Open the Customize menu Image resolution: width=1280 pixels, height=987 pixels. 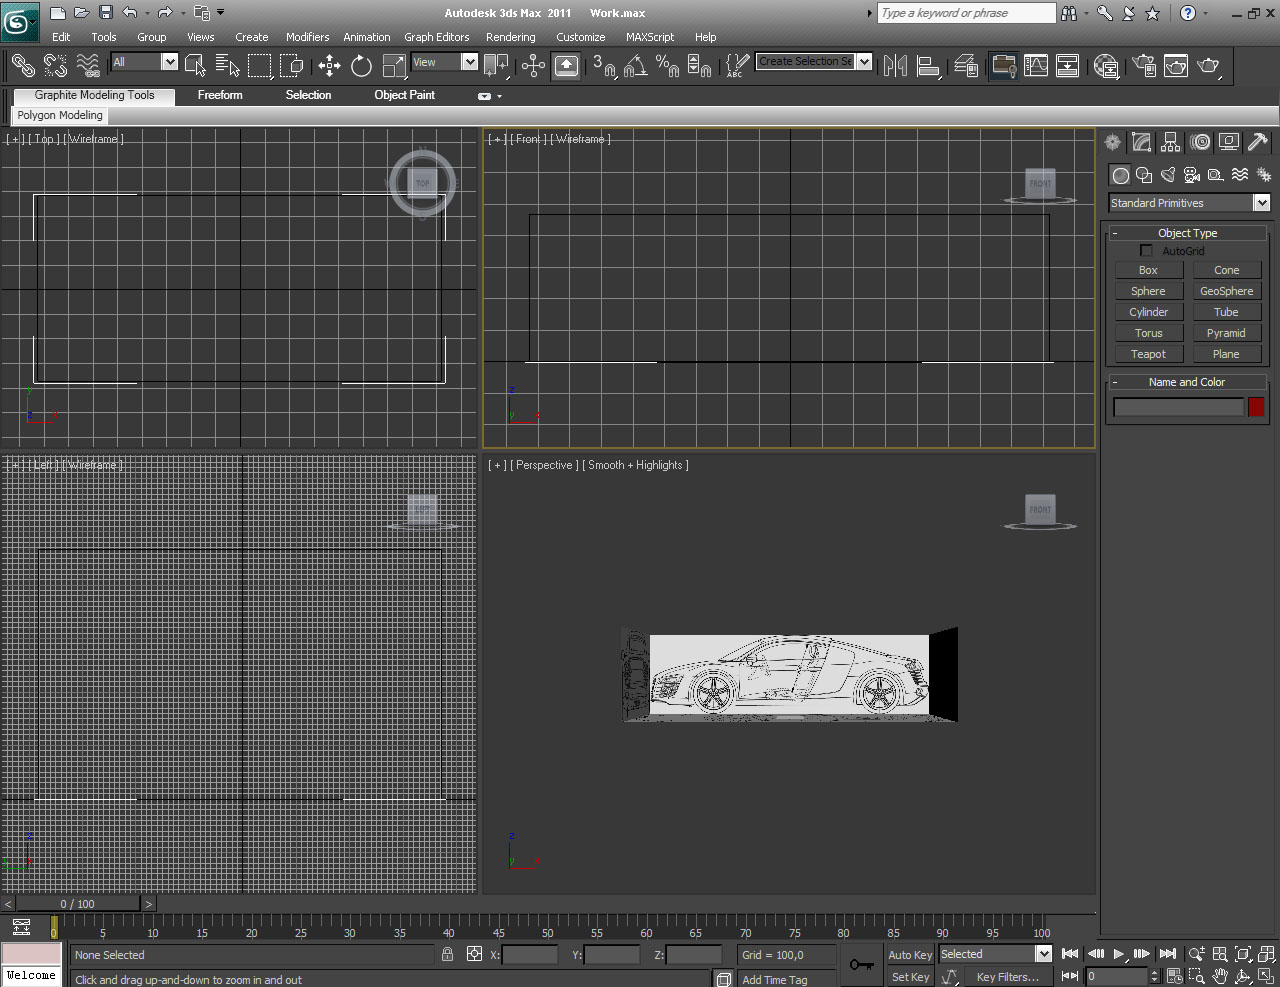point(580,37)
